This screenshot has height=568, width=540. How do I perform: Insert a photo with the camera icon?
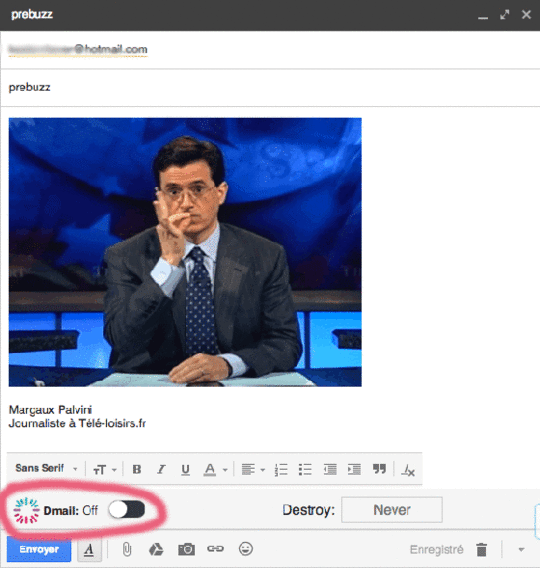point(186,549)
